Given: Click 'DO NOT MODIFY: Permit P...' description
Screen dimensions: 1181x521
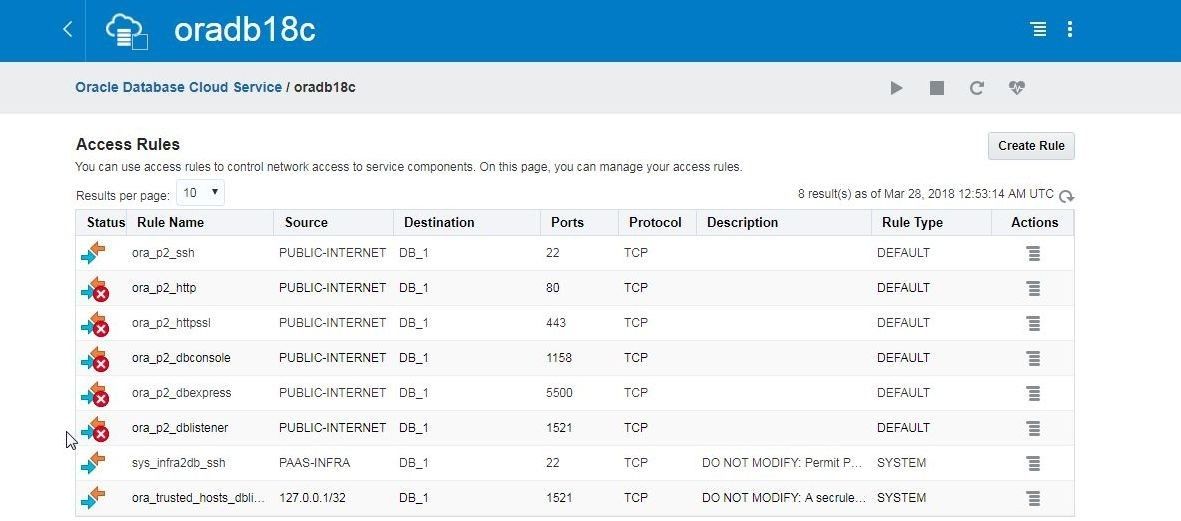Looking at the screenshot, I should coord(782,463).
